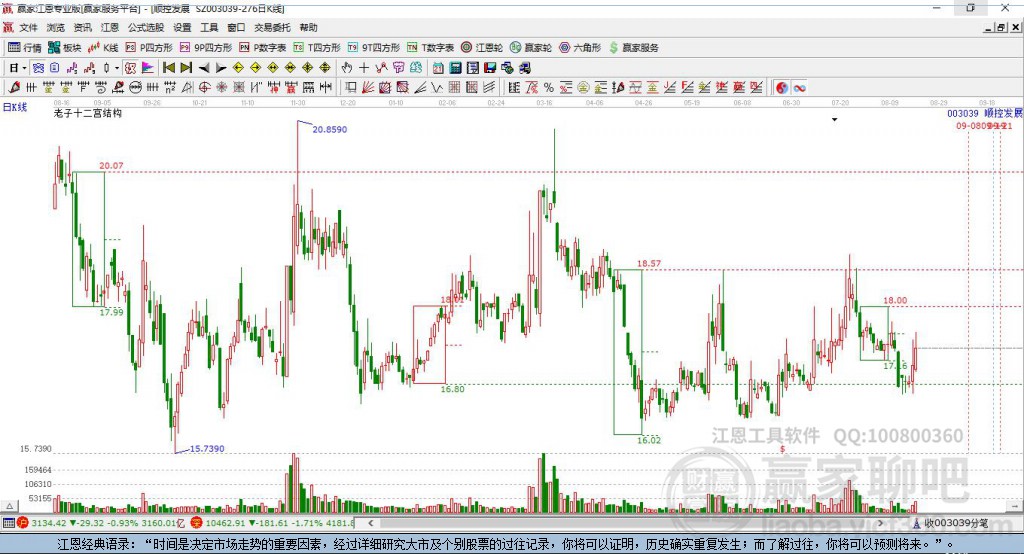This screenshot has width=1024, height=554.
Task: Click the infinity loop icon
Action: (x=799, y=88)
